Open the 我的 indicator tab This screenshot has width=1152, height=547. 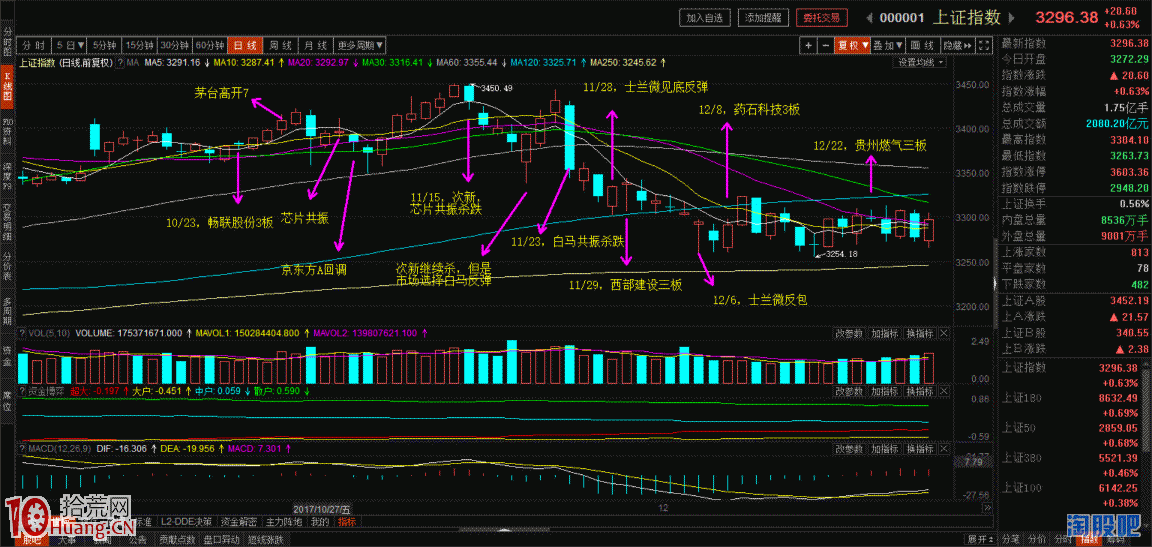point(320,522)
